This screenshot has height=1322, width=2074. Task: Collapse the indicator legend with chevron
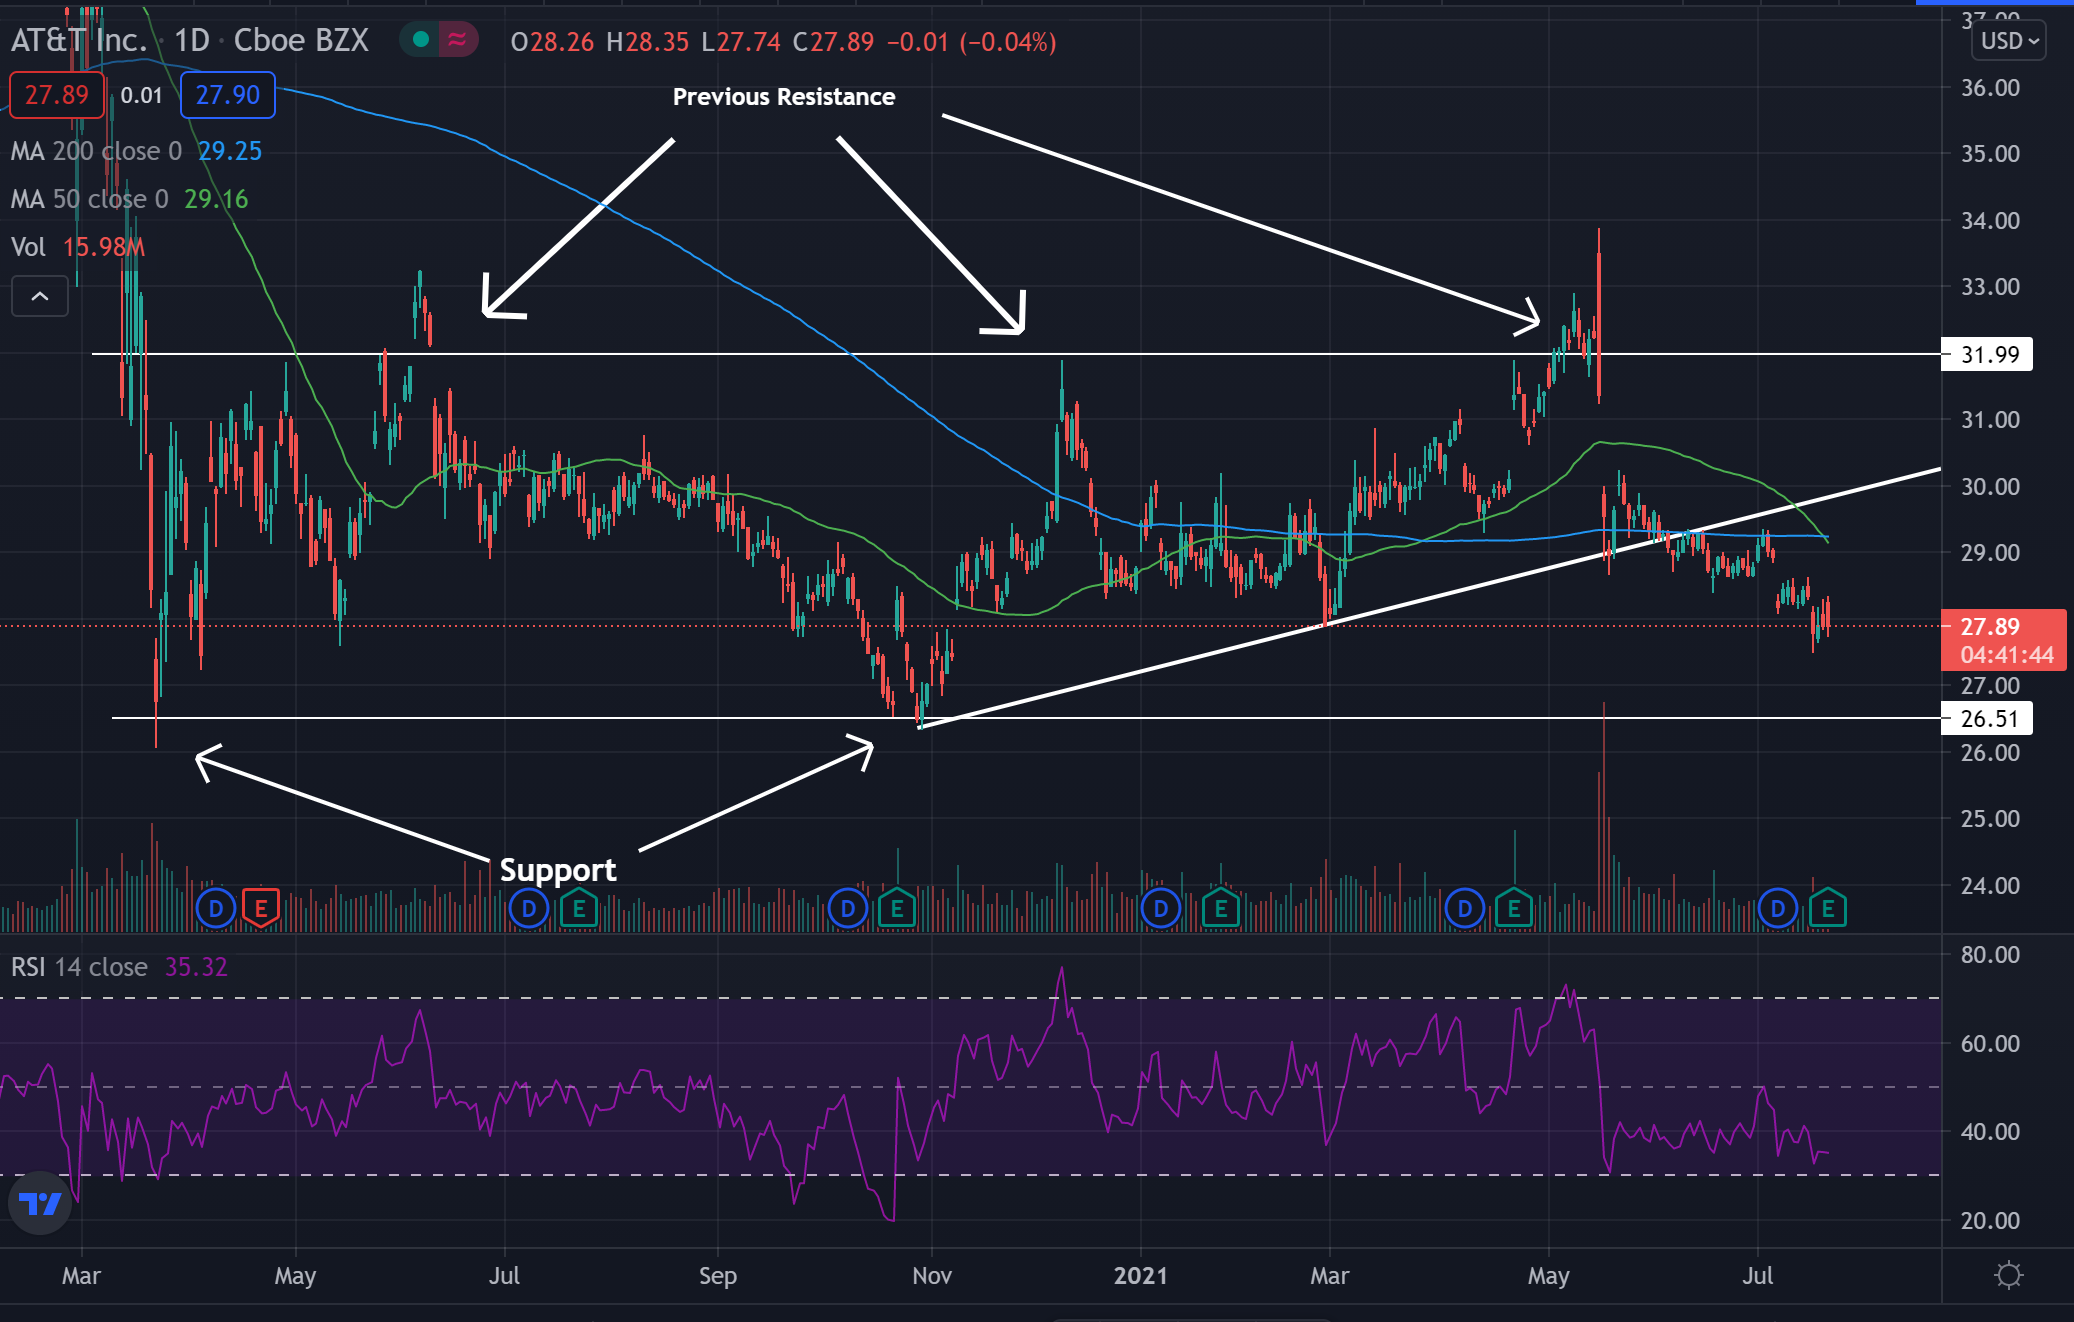coord(40,296)
